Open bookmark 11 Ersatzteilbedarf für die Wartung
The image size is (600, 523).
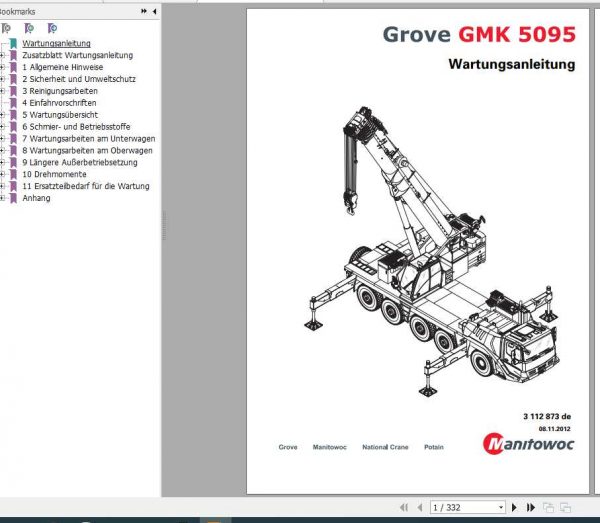click(x=86, y=186)
